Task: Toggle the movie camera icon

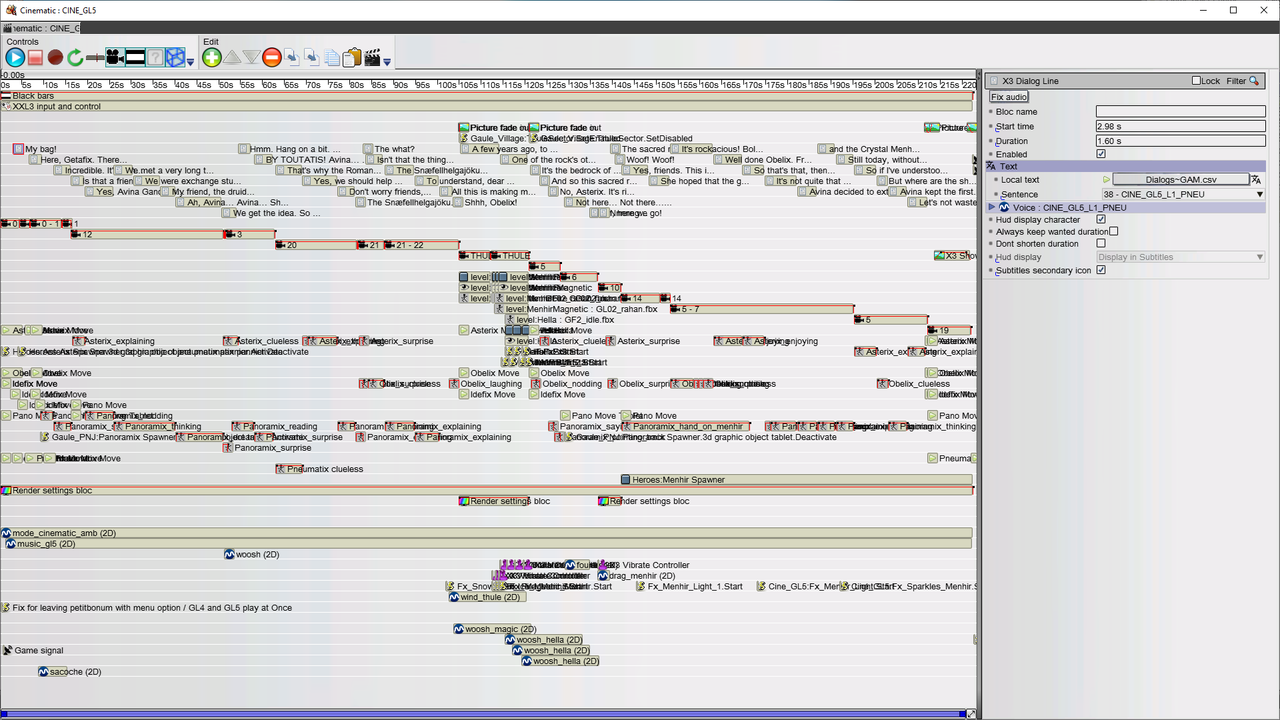Action: coord(114,58)
